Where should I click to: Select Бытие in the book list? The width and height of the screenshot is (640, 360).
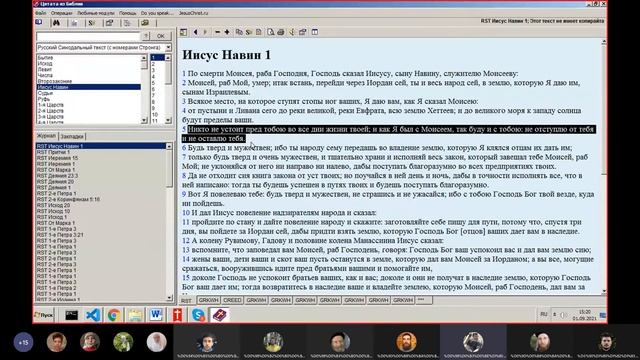pos(45,58)
